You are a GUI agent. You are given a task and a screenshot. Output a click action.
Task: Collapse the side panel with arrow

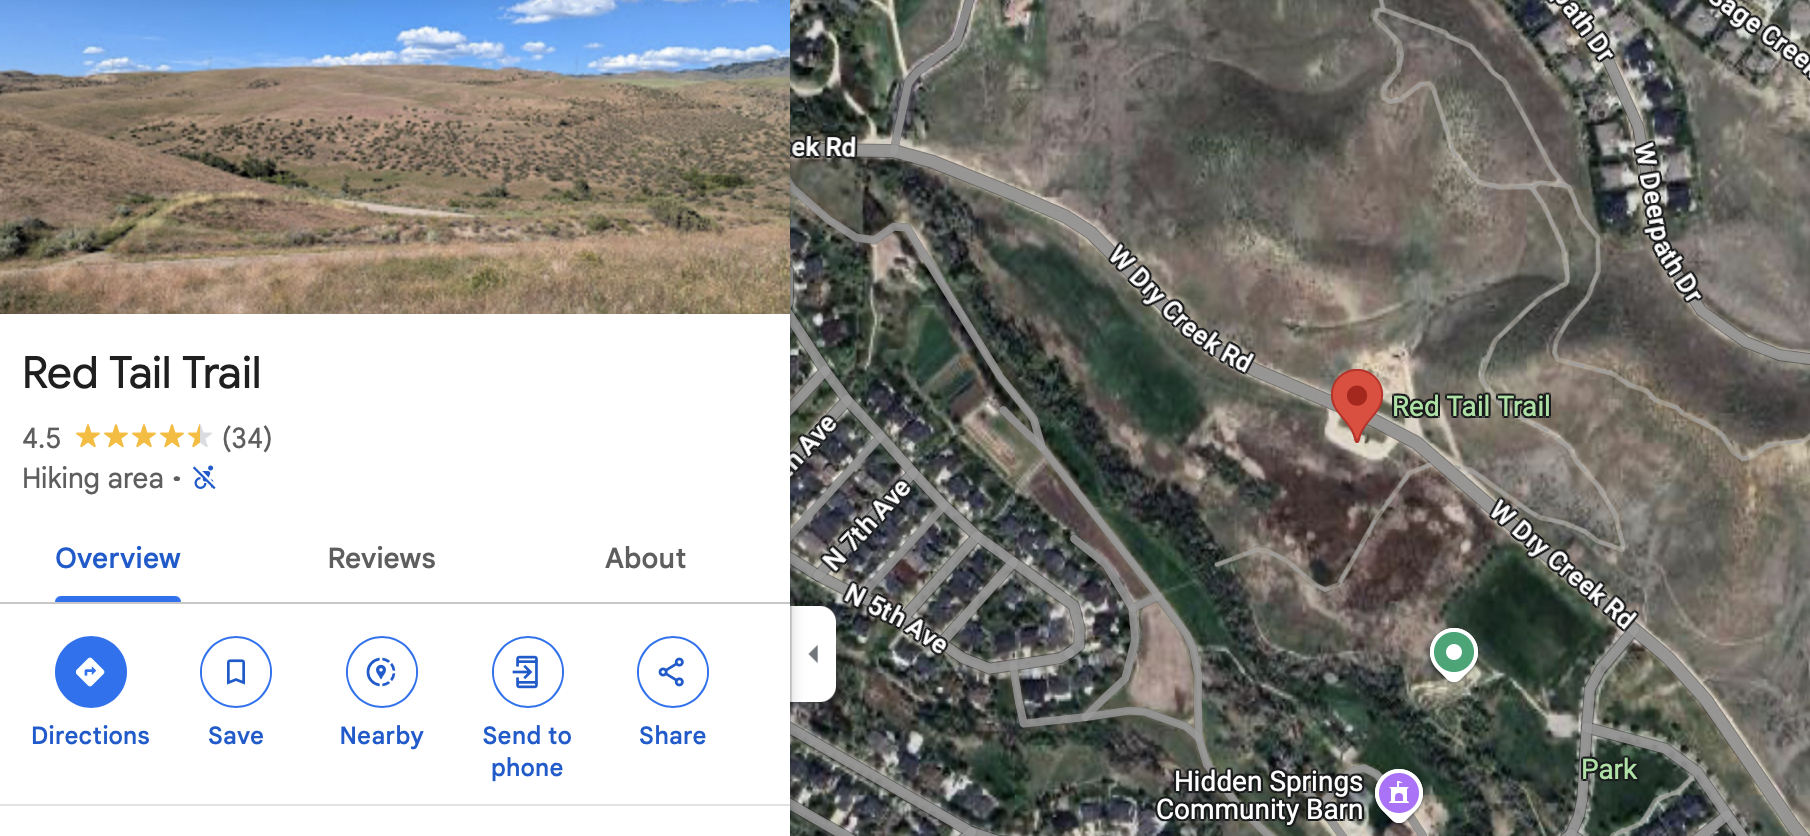click(813, 654)
